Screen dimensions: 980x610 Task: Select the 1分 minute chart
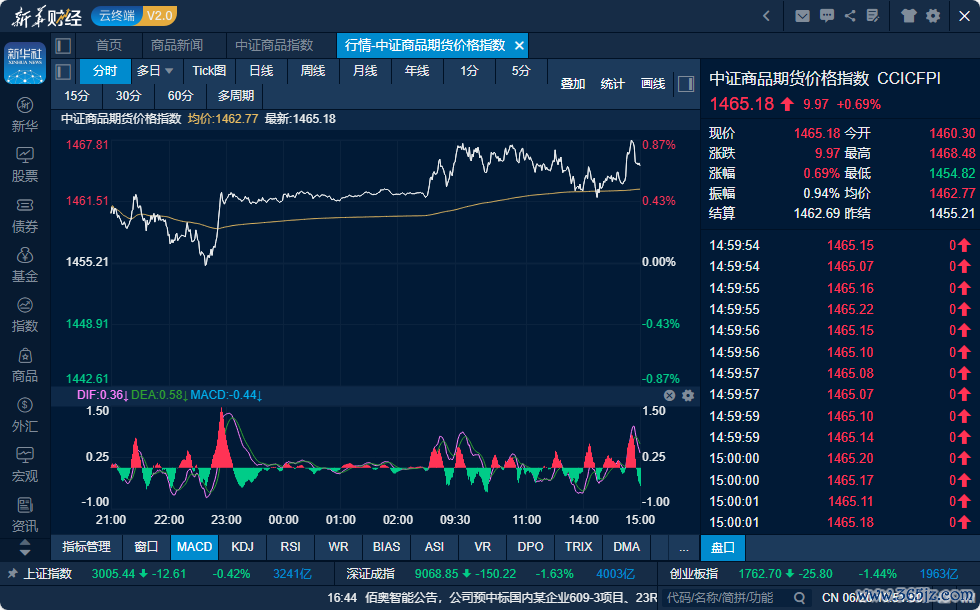pos(469,71)
